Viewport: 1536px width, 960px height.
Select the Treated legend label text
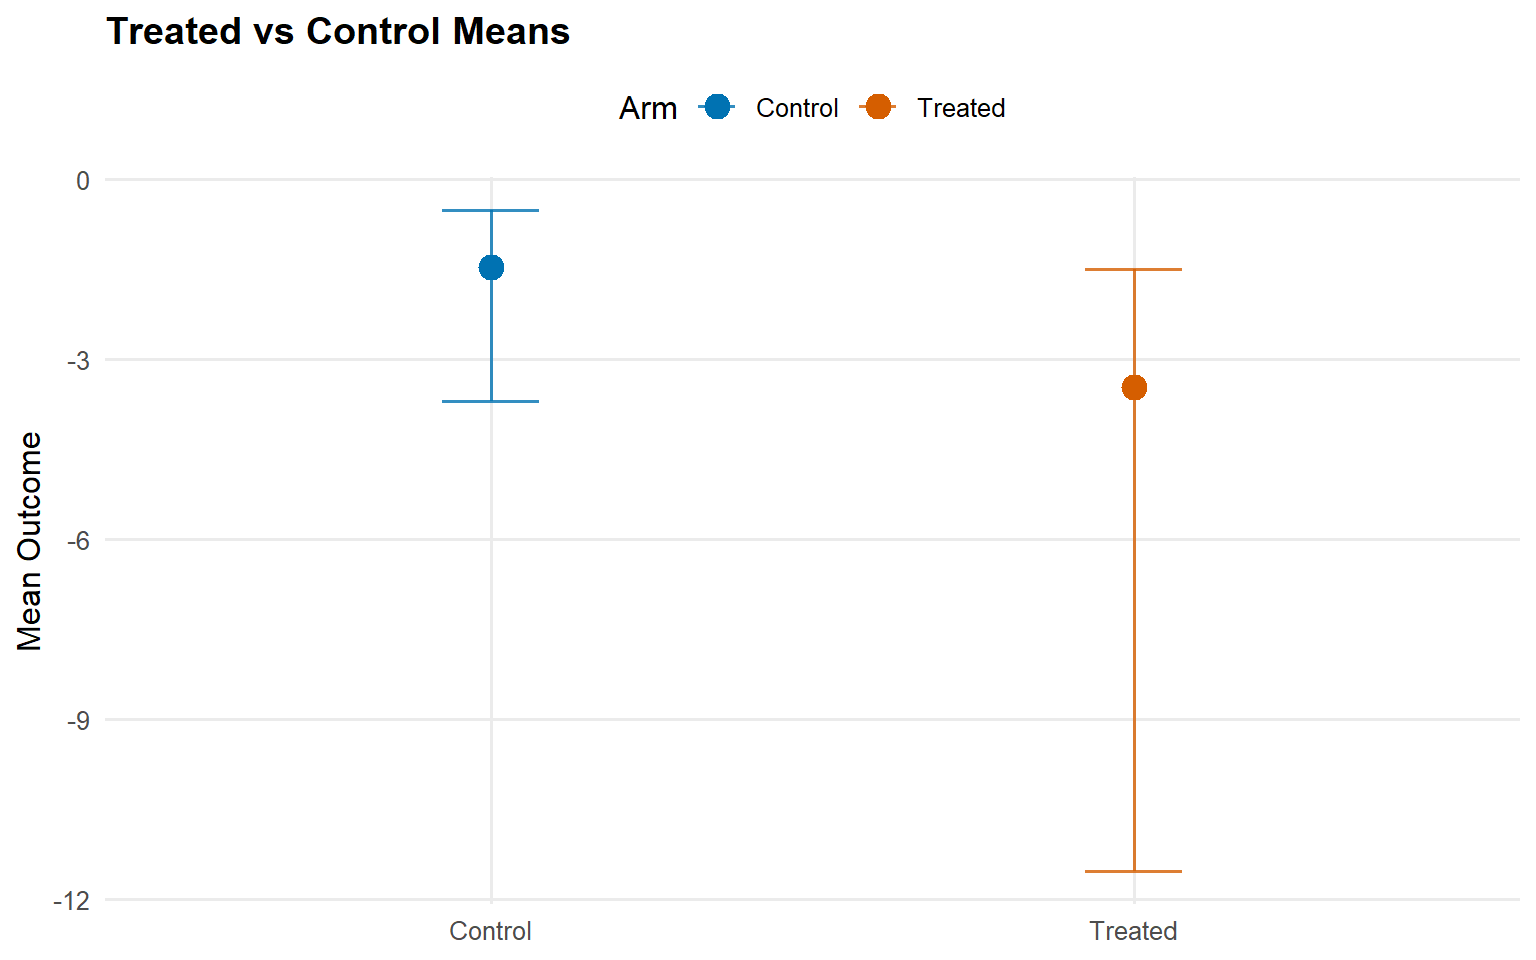point(960,108)
